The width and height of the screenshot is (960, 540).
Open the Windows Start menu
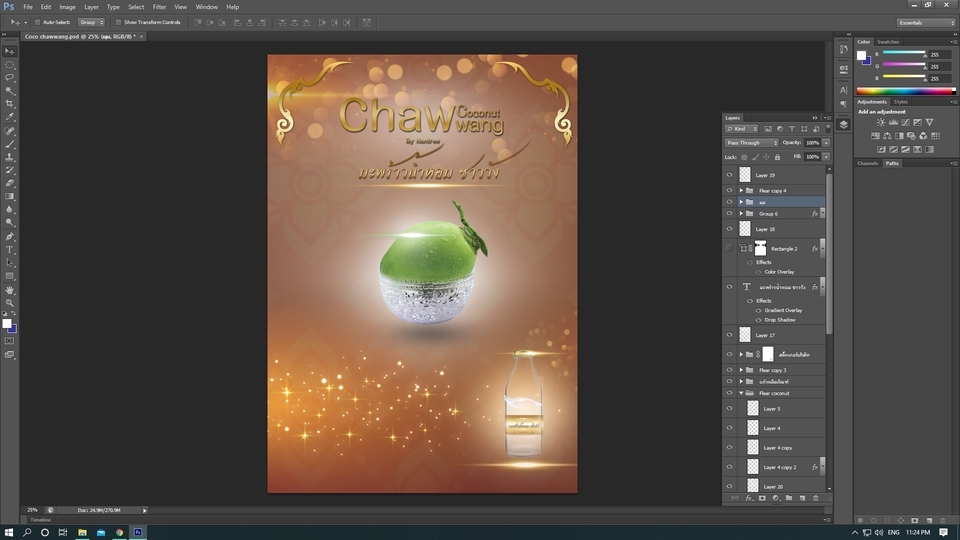click(9, 533)
